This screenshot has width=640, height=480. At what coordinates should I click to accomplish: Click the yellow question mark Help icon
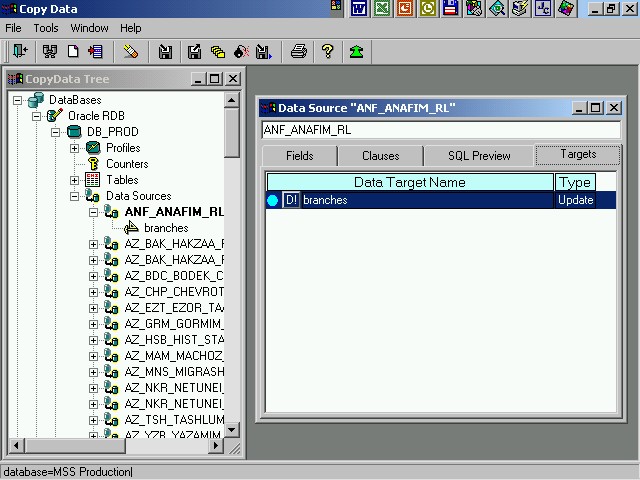pos(327,51)
